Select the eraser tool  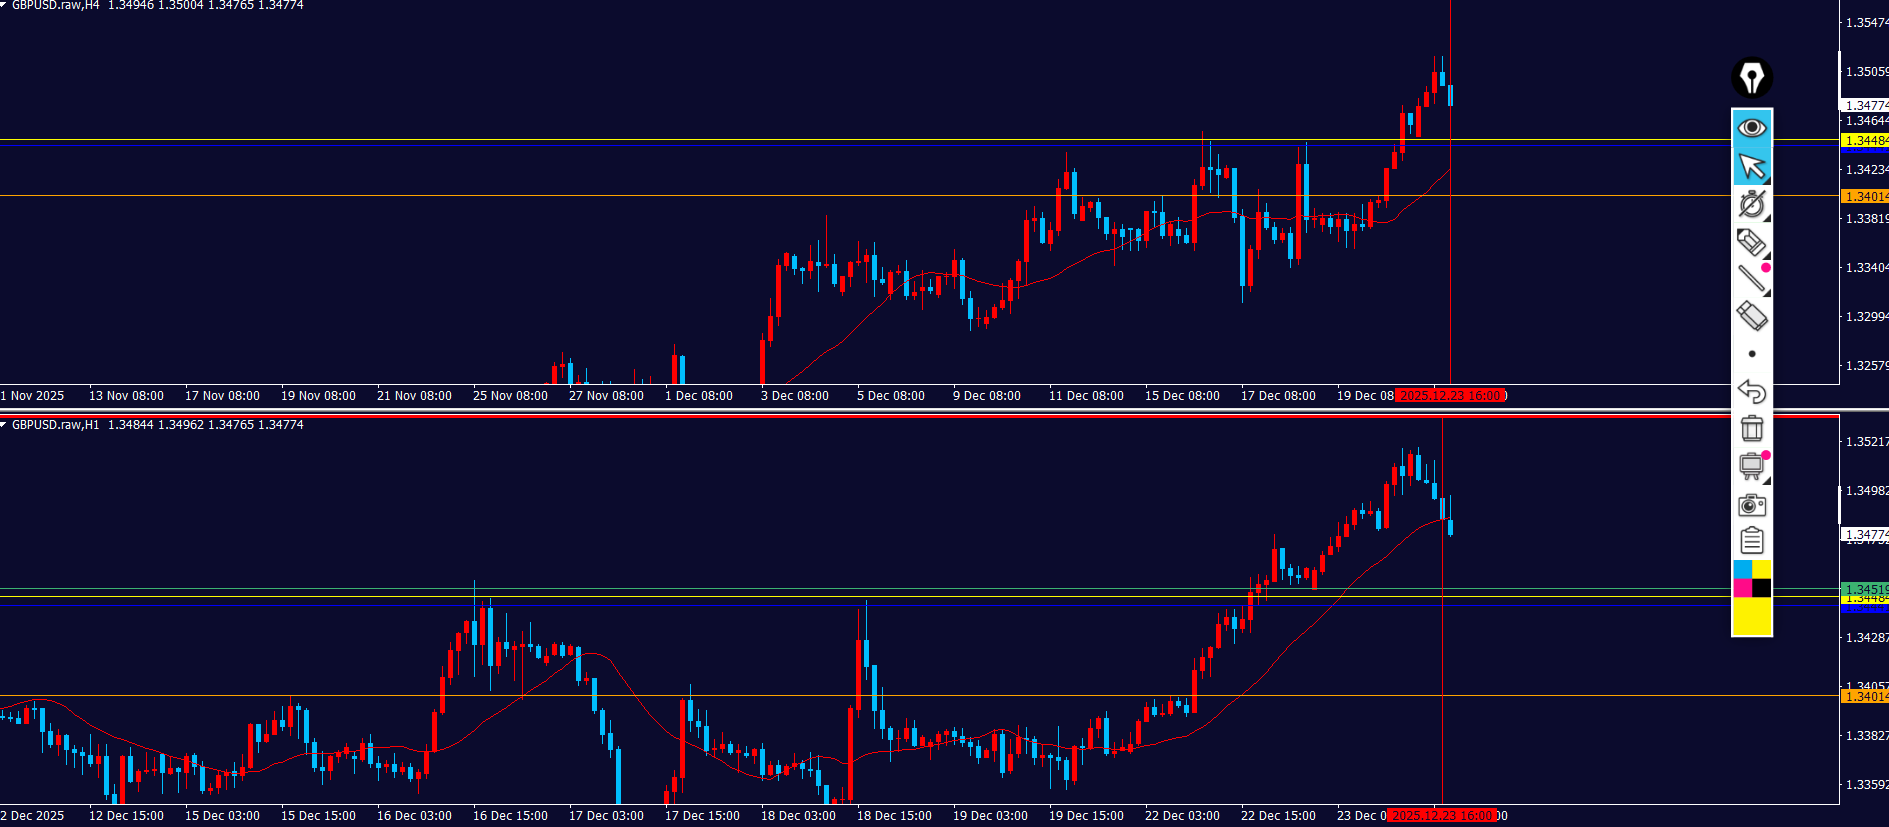(1751, 316)
